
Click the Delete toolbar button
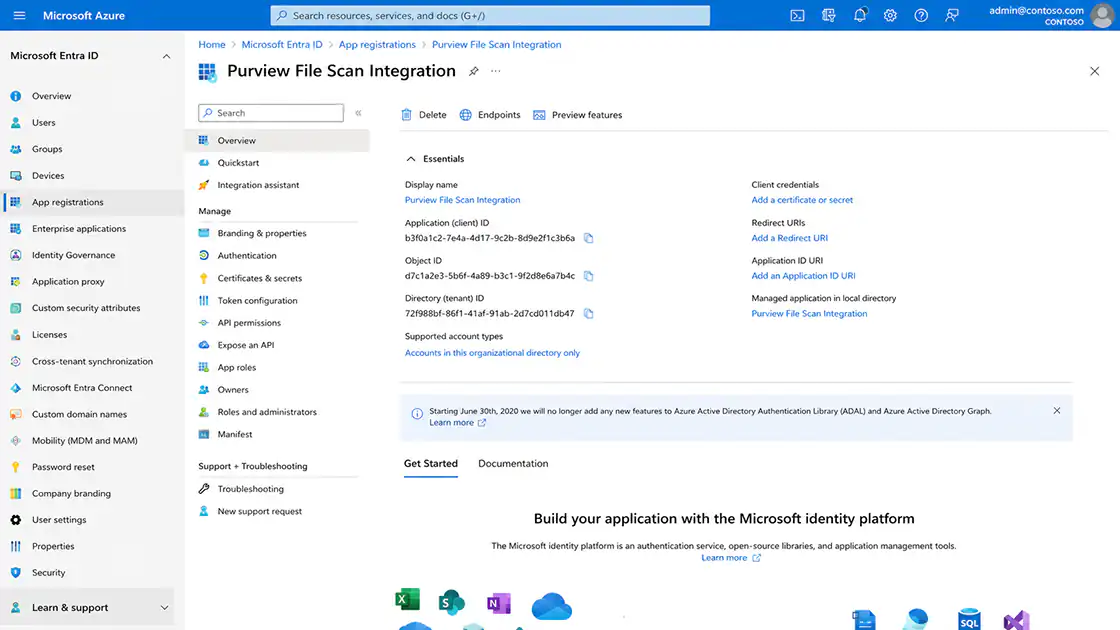tap(424, 115)
